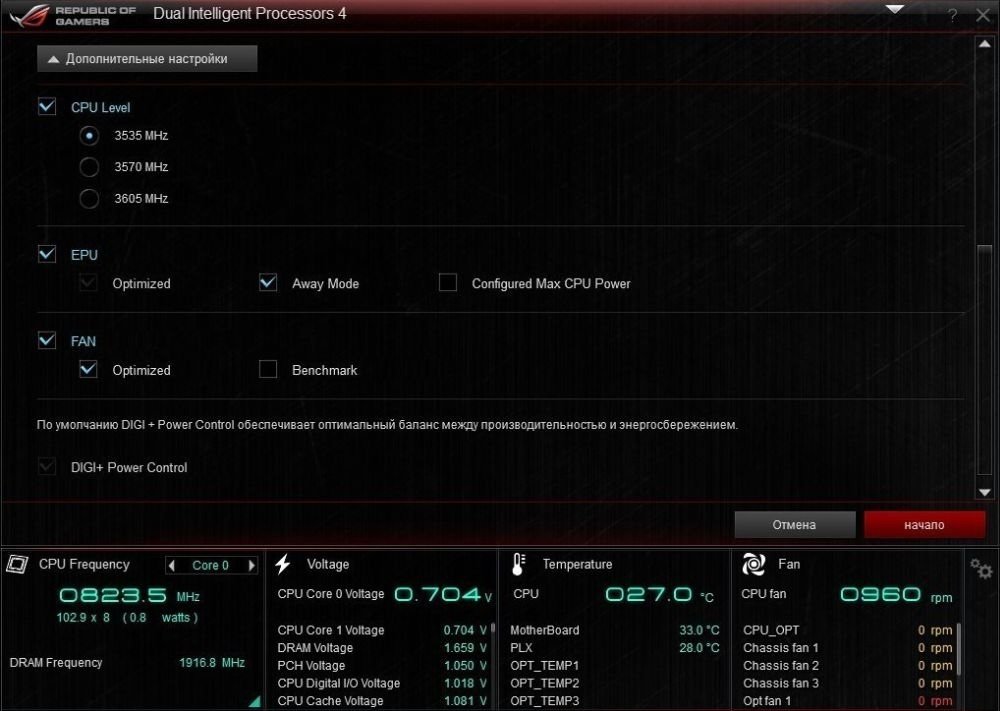Select the 3605 MHz radio option
The width and height of the screenshot is (1000, 711).
coord(89,198)
